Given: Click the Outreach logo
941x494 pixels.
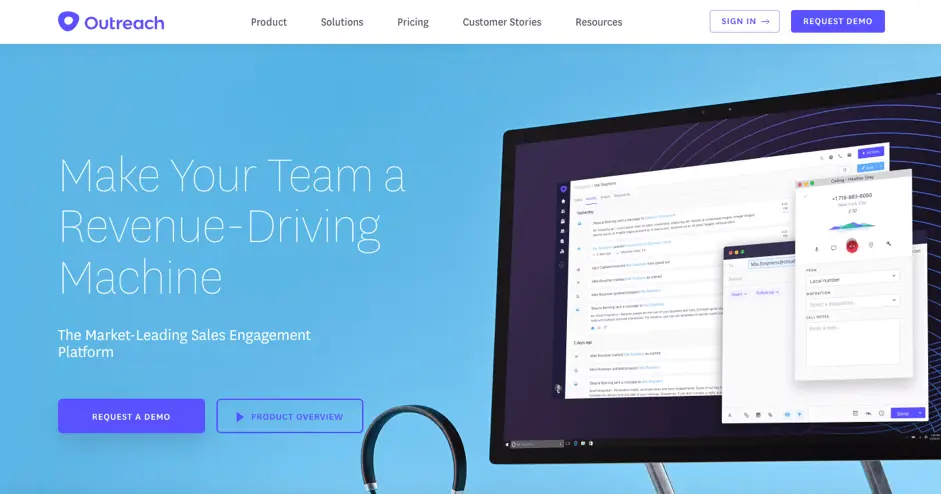Looking at the screenshot, I should point(111,22).
